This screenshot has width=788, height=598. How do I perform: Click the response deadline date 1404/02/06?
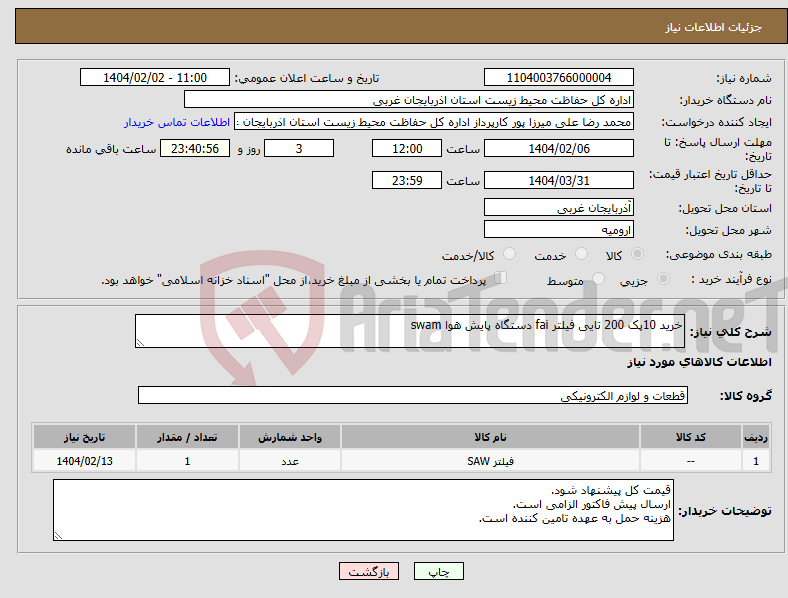pos(559,148)
